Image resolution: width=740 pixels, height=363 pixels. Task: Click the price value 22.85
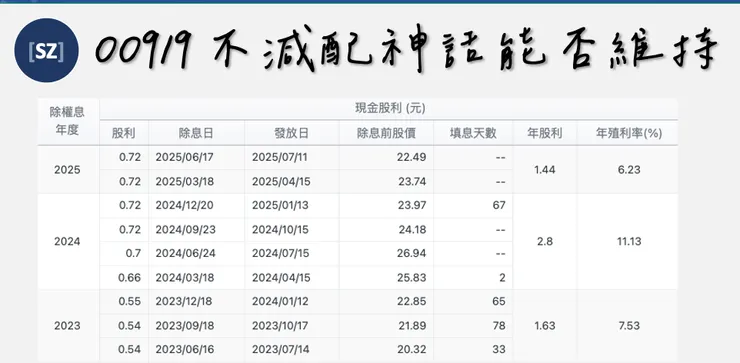pyautogui.click(x=412, y=301)
